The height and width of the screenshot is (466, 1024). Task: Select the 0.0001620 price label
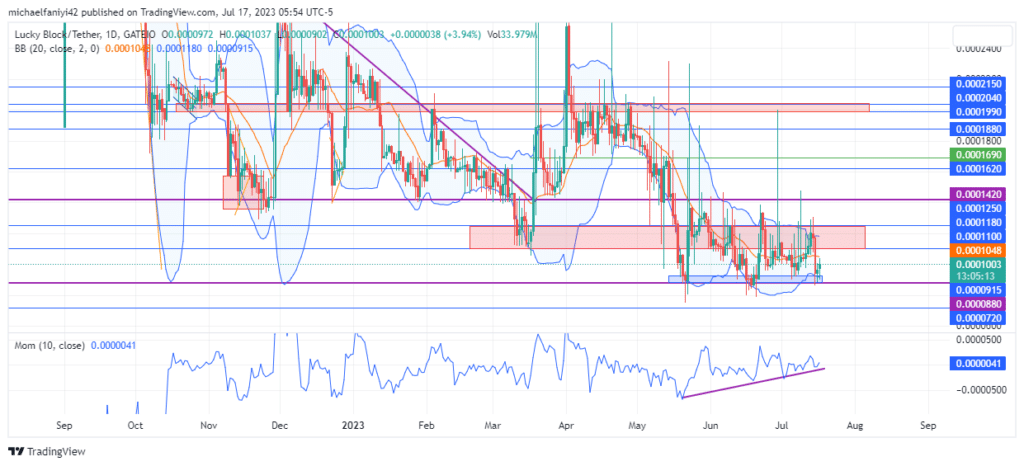coord(977,168)
